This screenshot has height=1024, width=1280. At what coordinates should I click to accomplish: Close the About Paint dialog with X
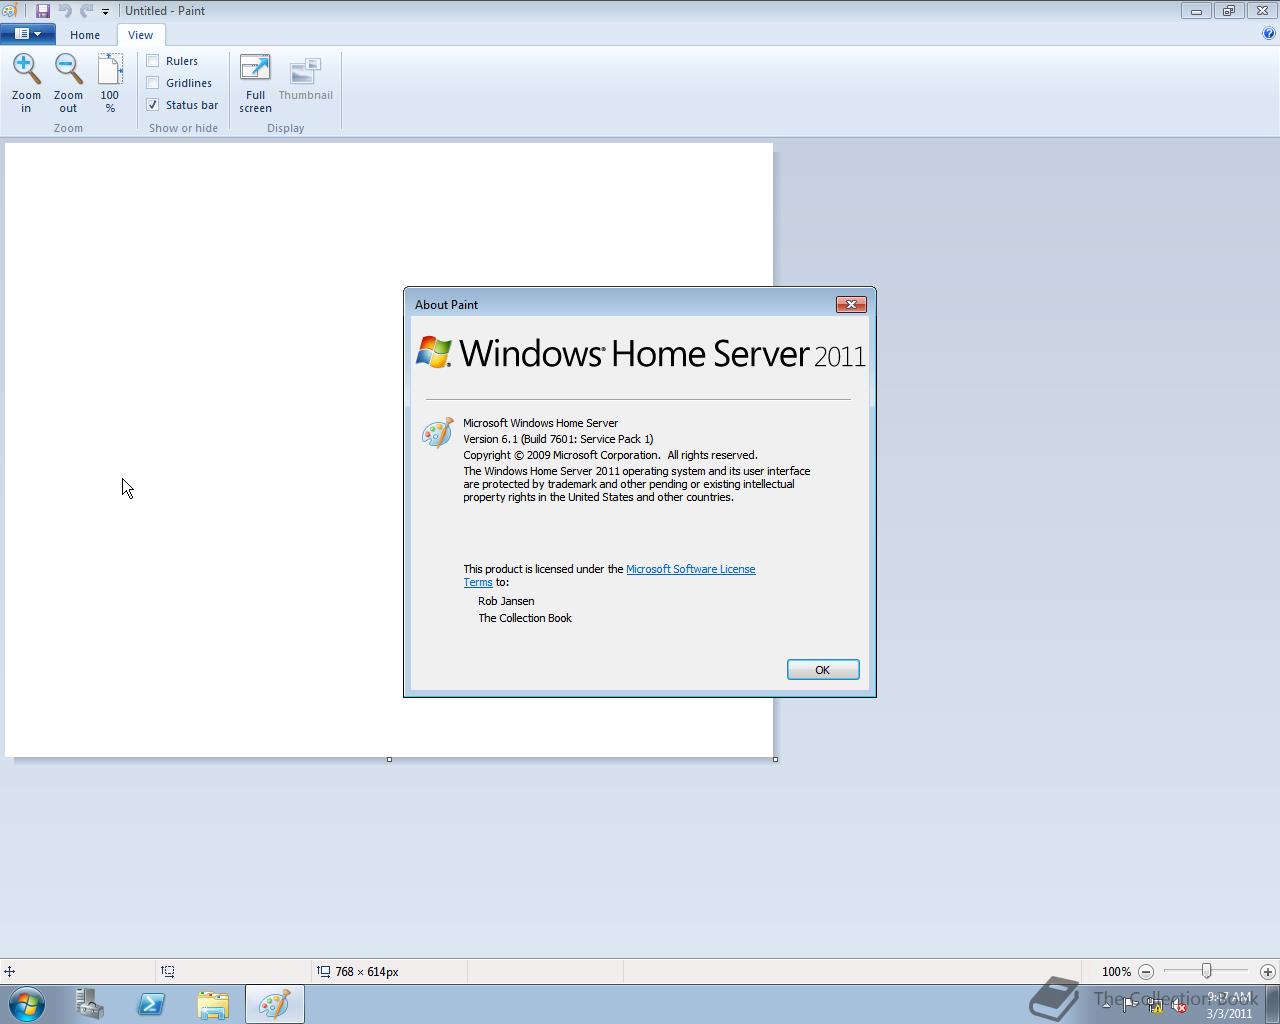pyautogui.click(x=851, y=304)
